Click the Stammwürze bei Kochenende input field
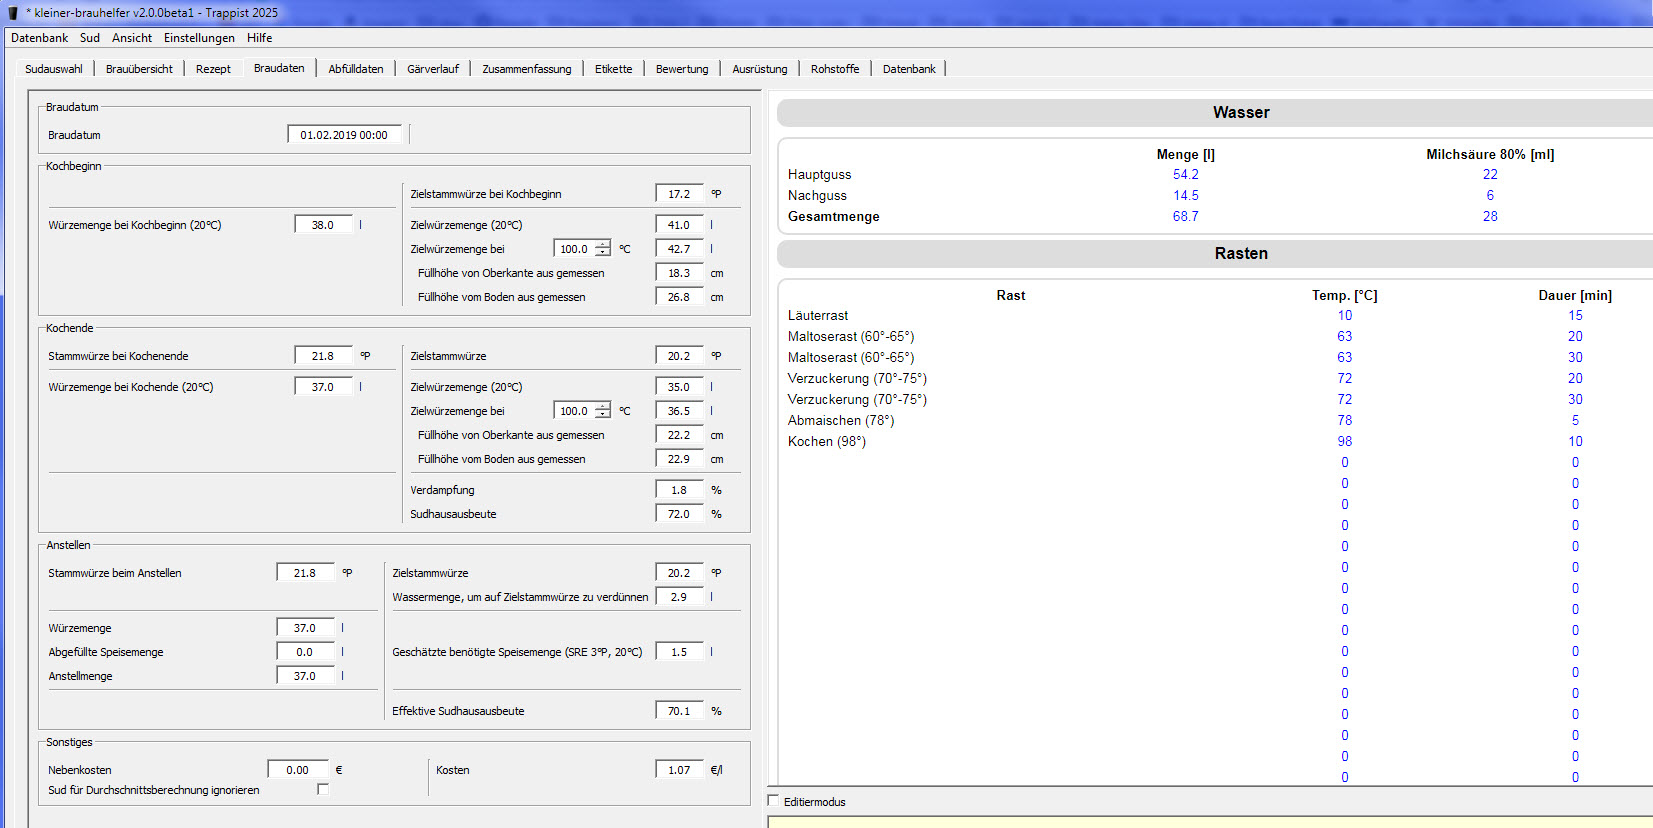Viewport: 1653px width, 828px height. click(x=323, y=356)
